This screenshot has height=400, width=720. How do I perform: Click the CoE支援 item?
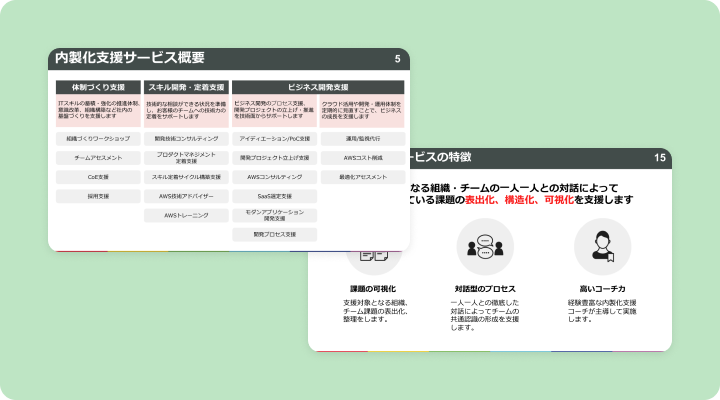pos(98,177)
